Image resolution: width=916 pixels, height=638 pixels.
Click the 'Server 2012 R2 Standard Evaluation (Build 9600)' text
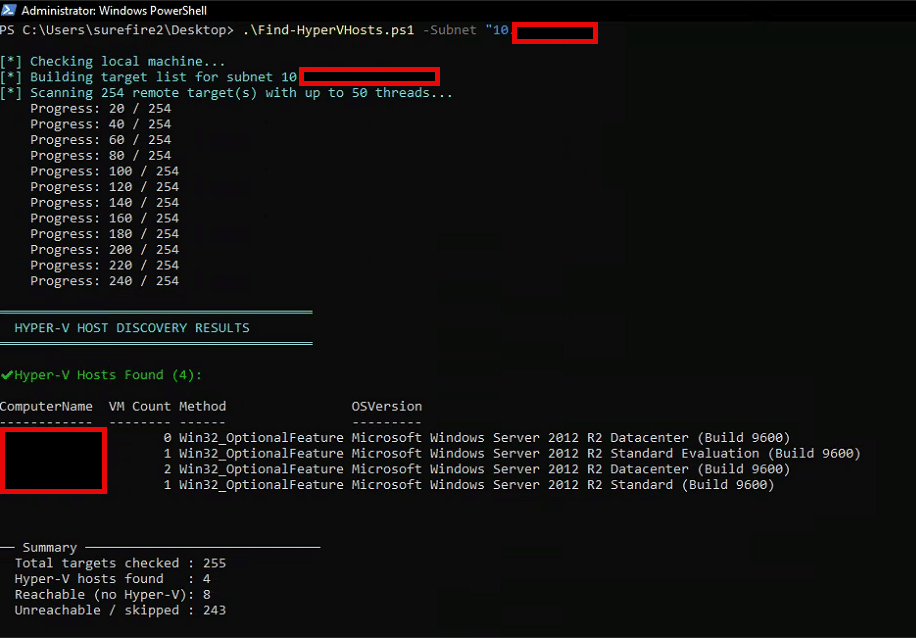click(x=676, y=454)
